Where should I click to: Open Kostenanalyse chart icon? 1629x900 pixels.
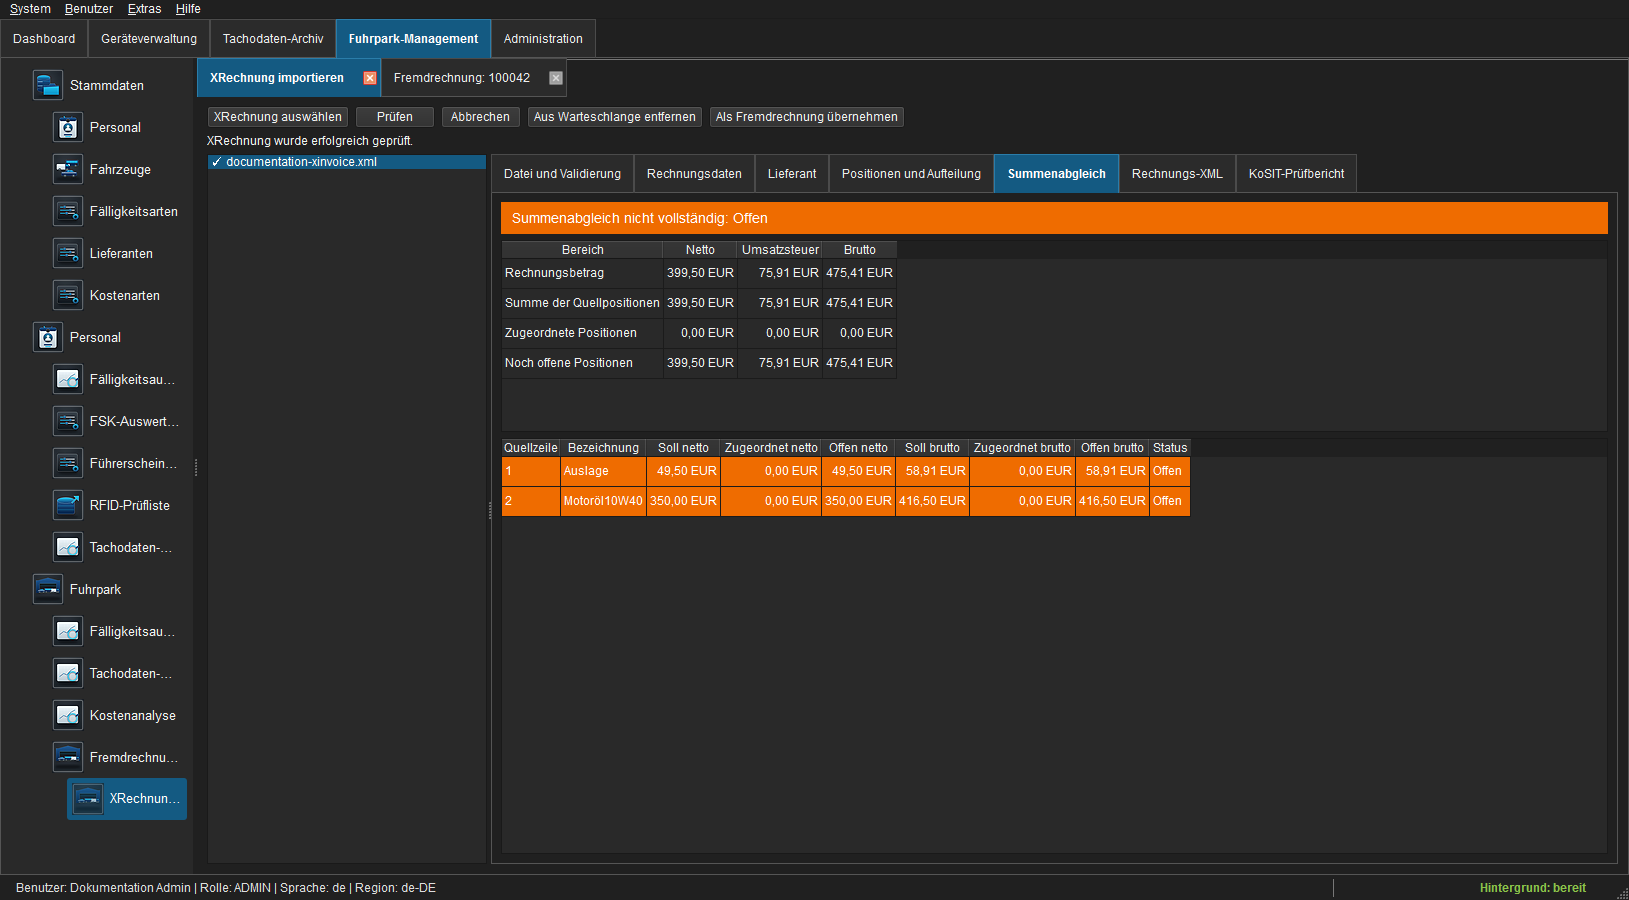pyautogui.click(x=68, y=715)
